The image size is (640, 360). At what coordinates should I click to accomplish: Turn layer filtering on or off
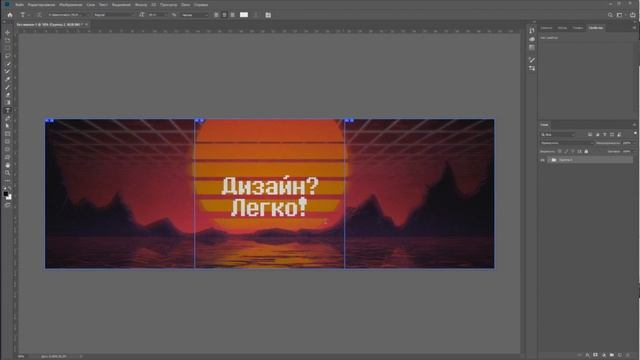[x=635, y=133]
